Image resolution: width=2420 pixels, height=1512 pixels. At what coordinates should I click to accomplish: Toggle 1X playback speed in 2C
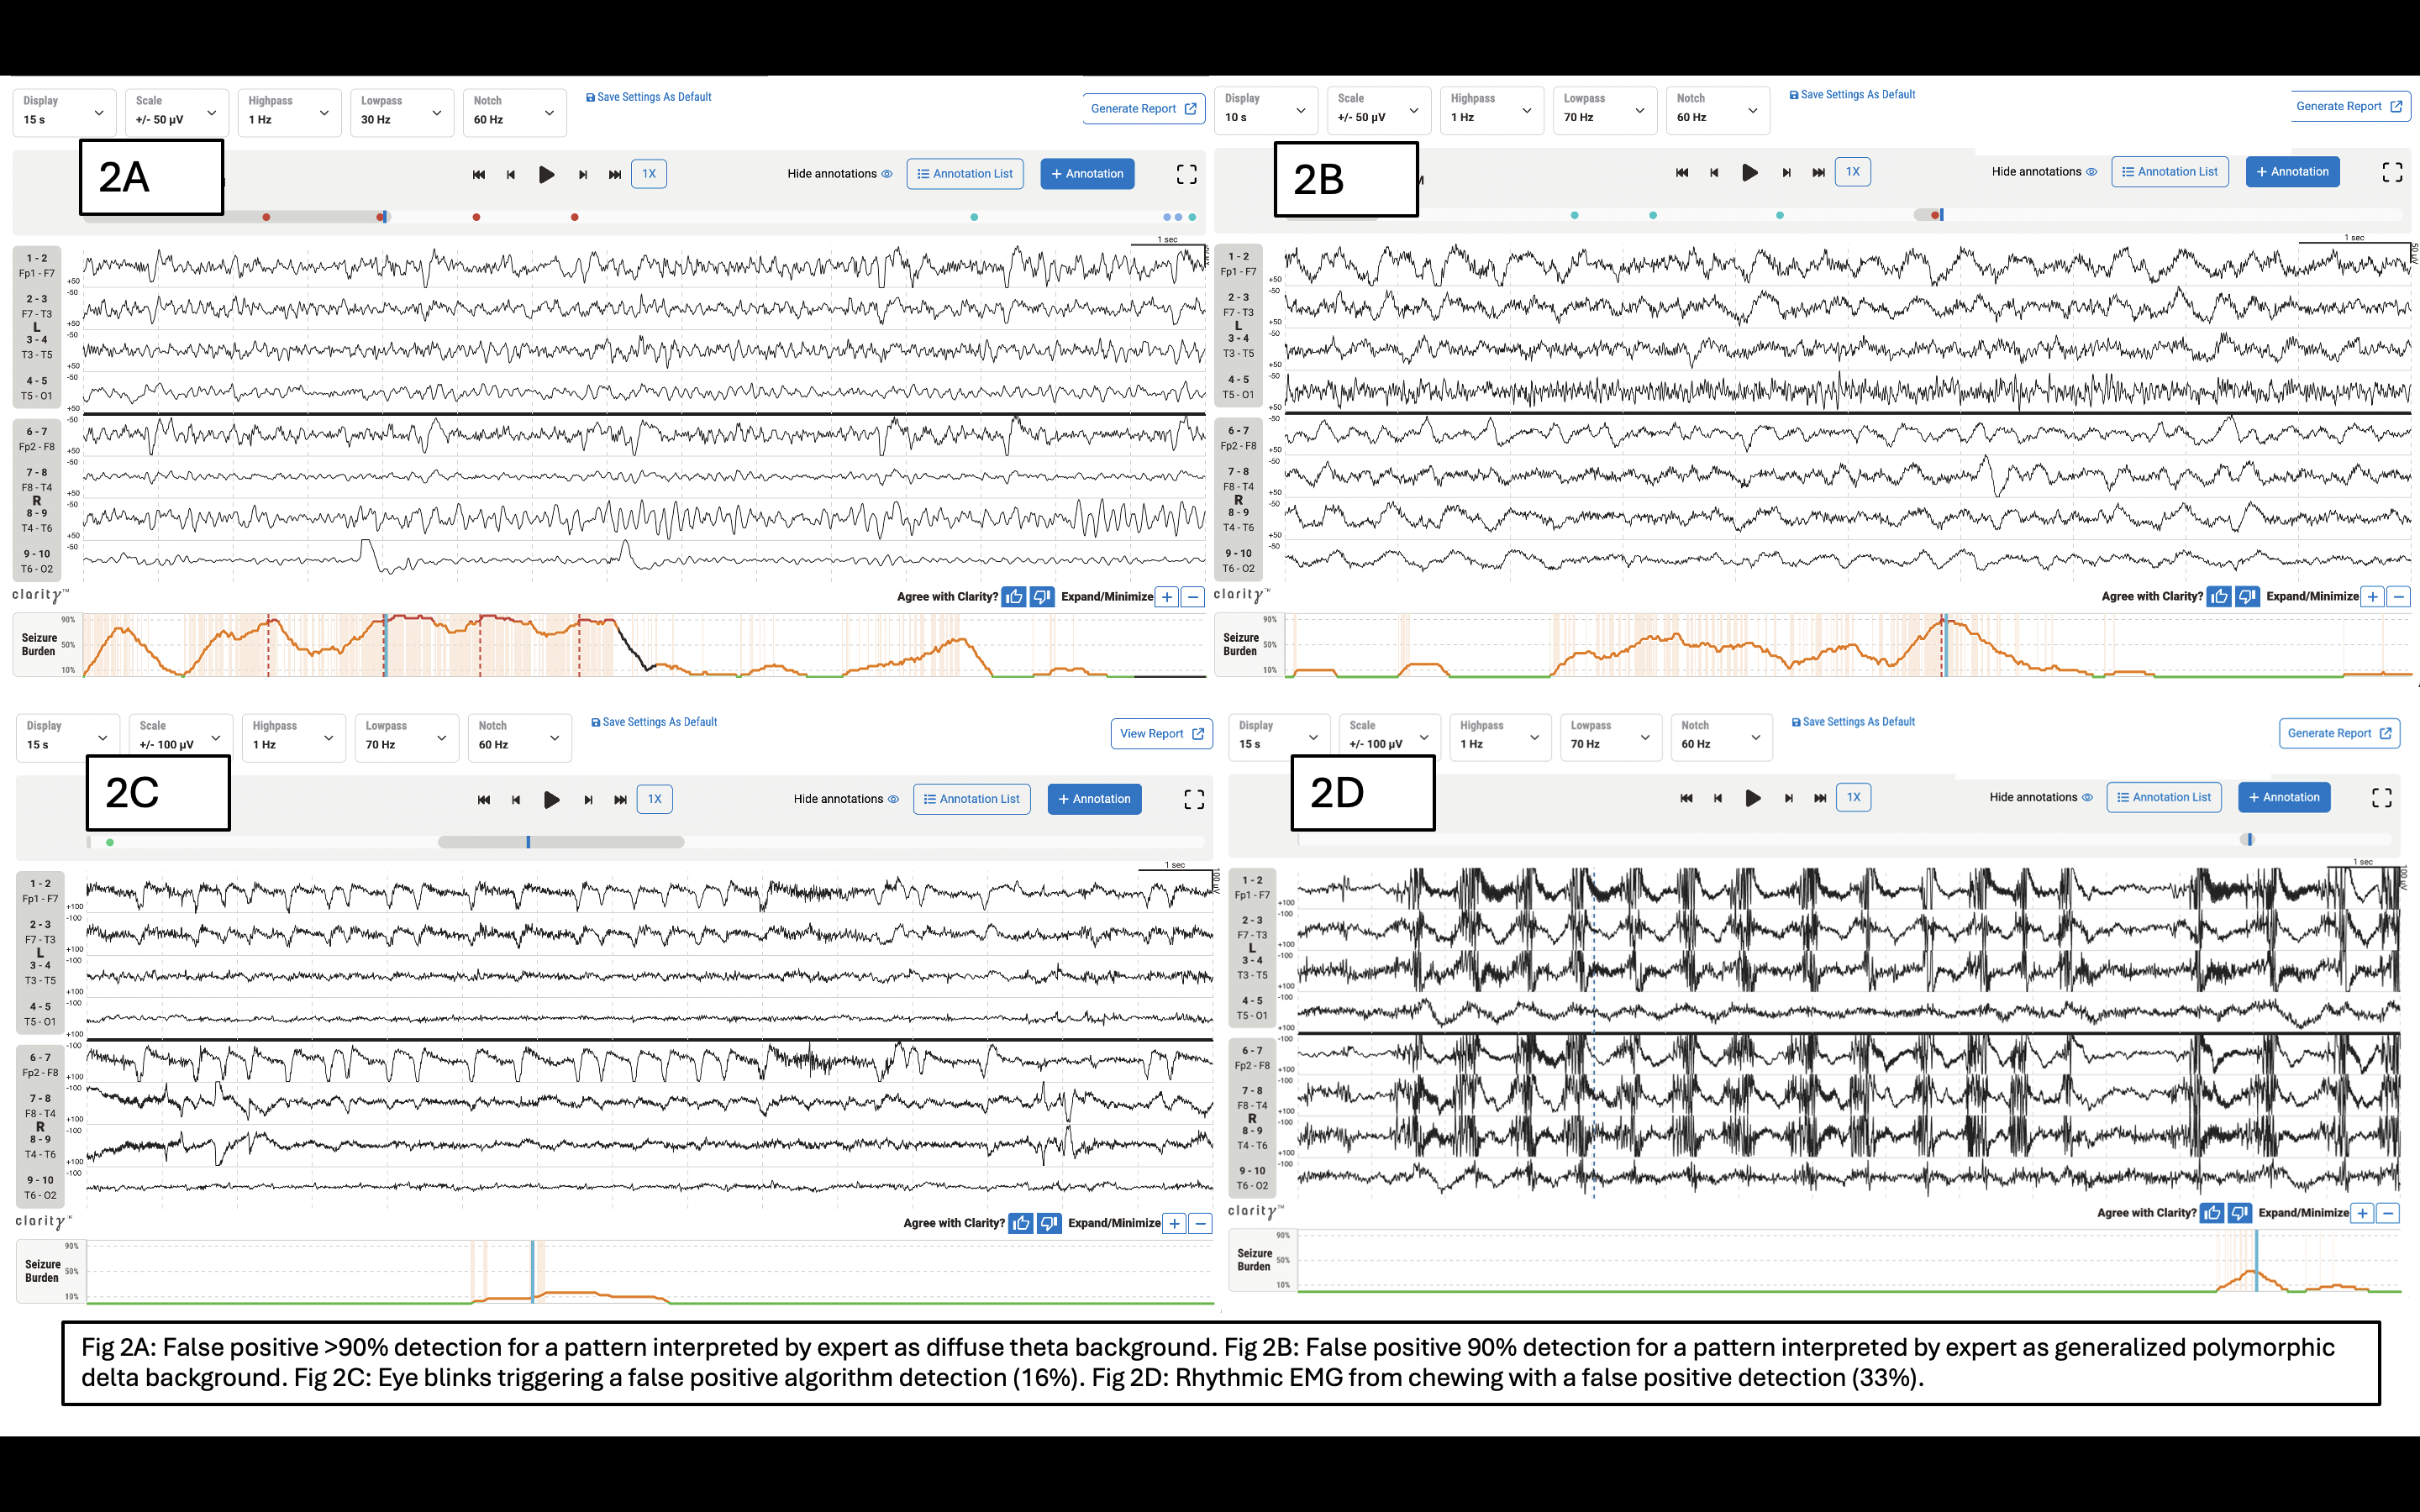pos(654,799)
